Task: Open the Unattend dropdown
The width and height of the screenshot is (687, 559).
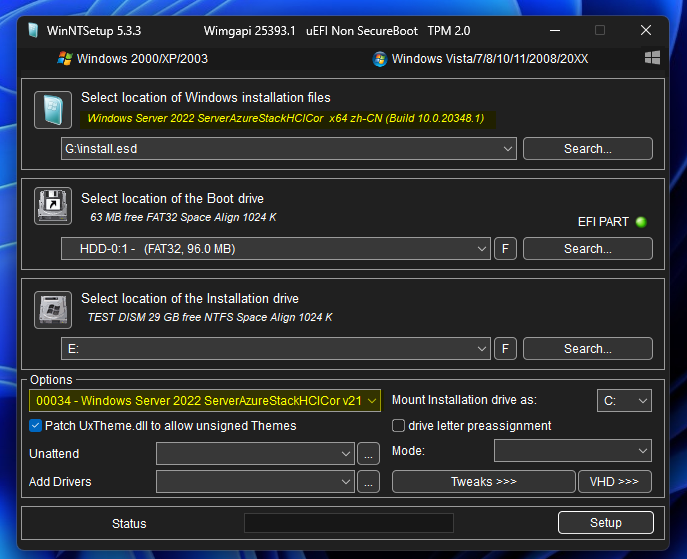Action: [x=255, y=453]
